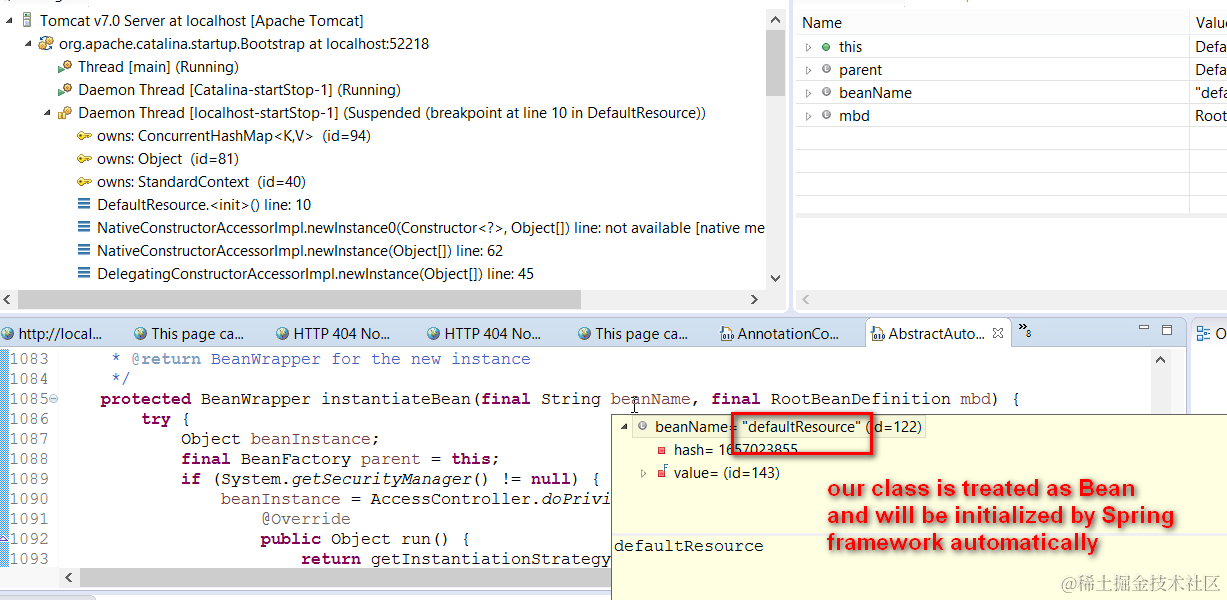
Task: Click key icon for owns: ConcurrentHashMap
Action: (x=84, y=135)
